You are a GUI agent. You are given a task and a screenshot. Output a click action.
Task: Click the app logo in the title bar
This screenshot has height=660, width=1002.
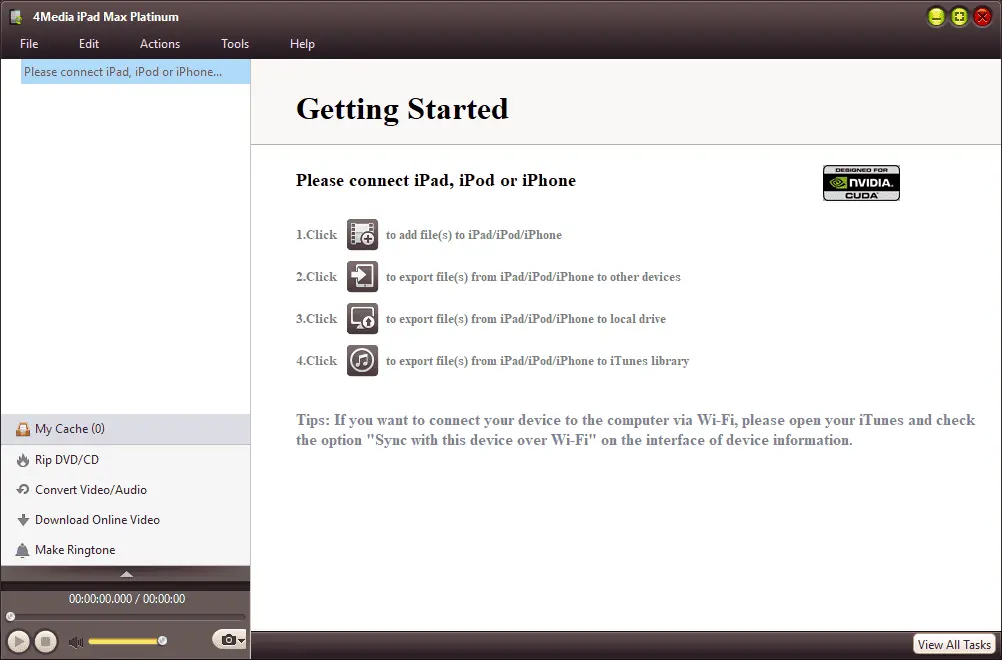17,17
